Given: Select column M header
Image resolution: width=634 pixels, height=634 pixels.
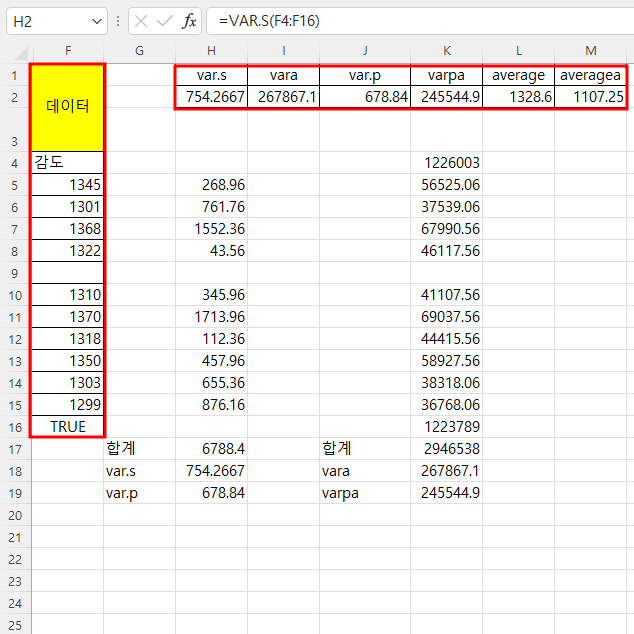Looking at the screenshot, I should pos(590,51).
